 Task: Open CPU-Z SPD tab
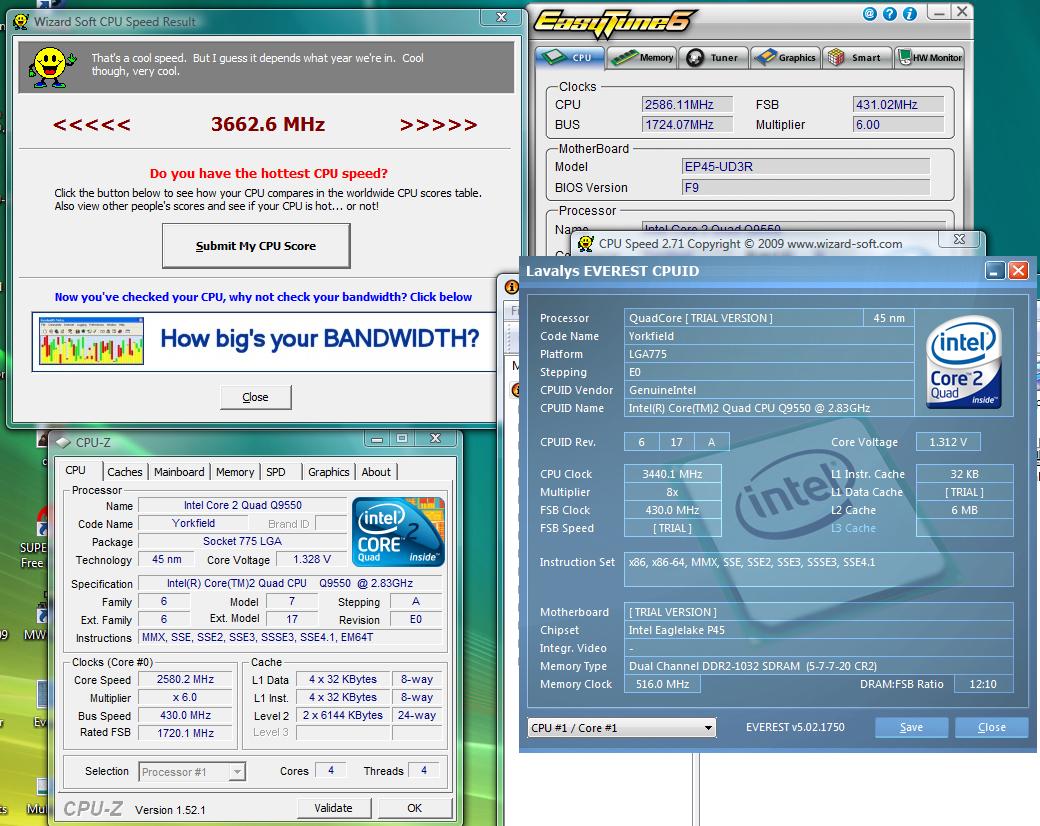coord(276,472)
